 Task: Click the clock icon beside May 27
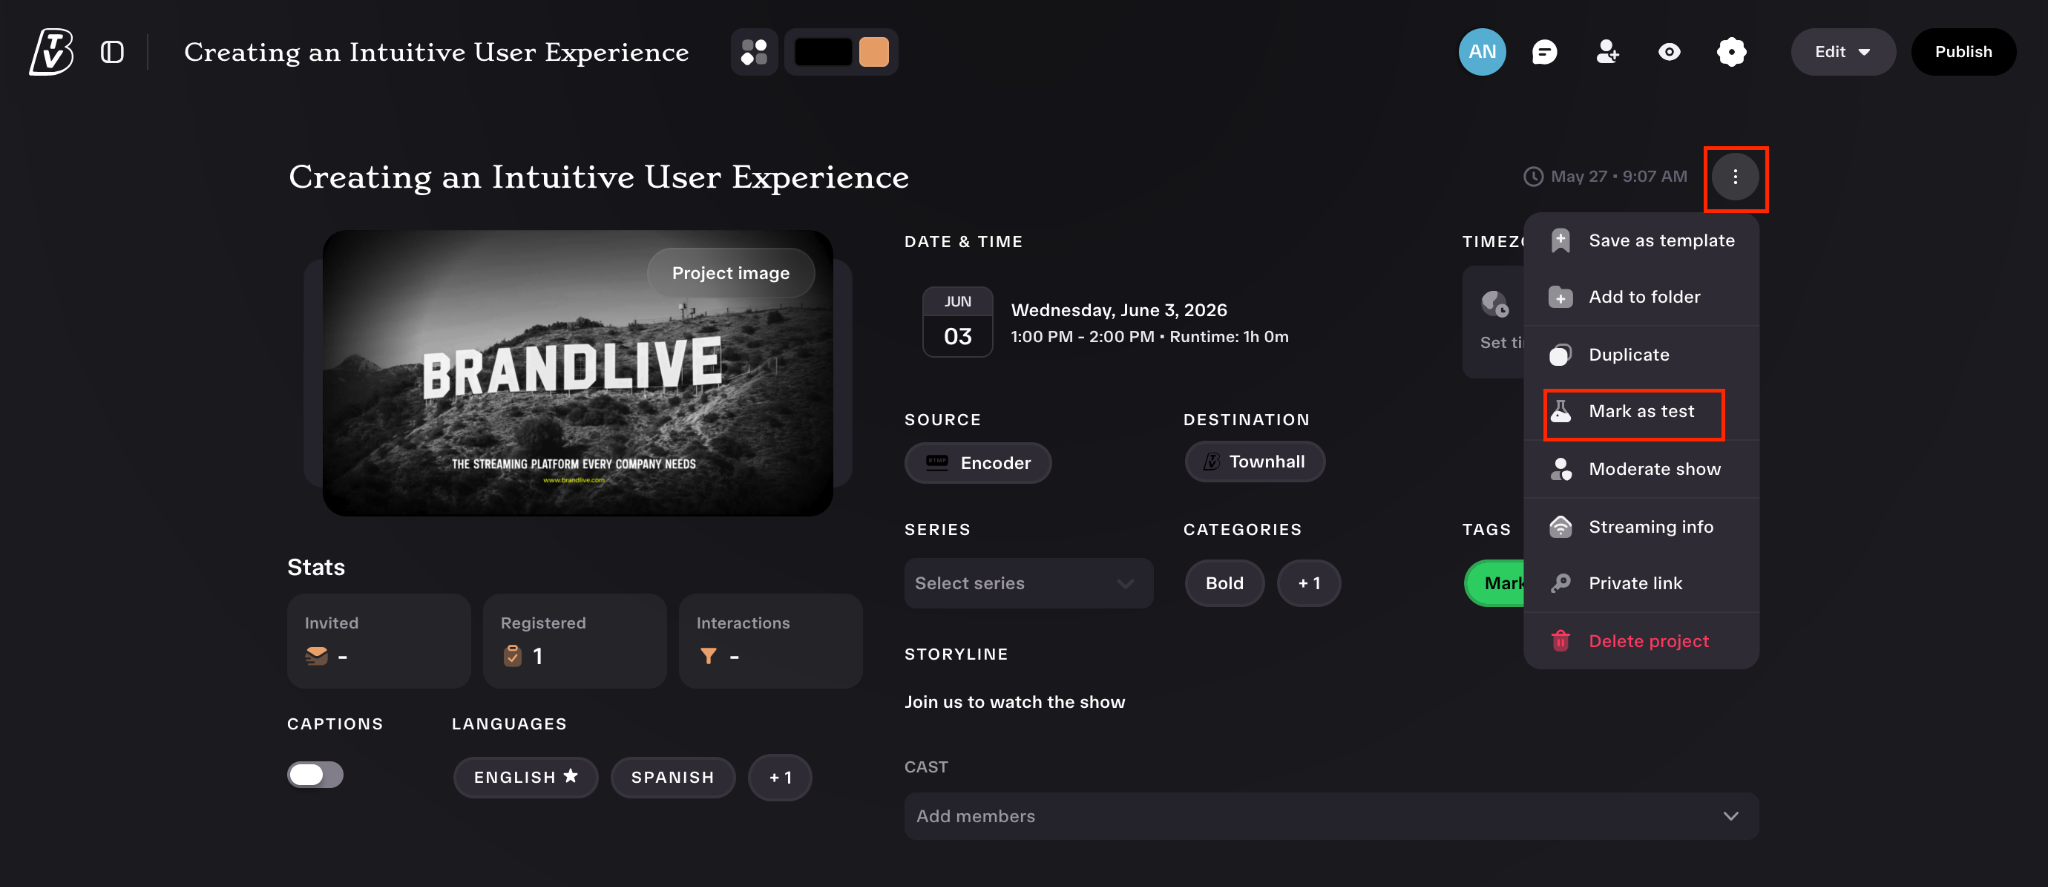pos(1533,177)
